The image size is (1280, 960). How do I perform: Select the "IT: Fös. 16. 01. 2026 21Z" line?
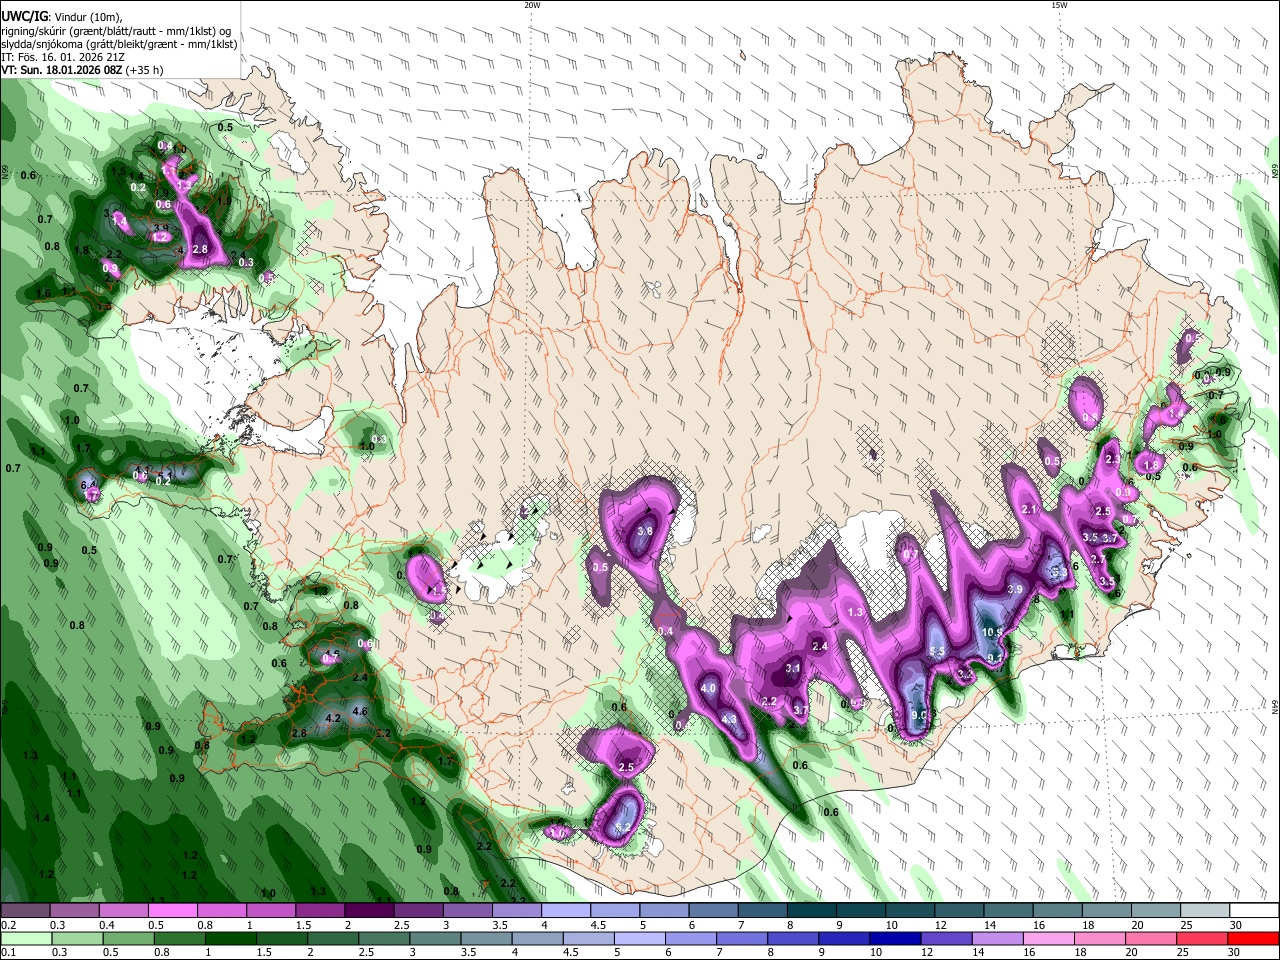tap(64, 57)
